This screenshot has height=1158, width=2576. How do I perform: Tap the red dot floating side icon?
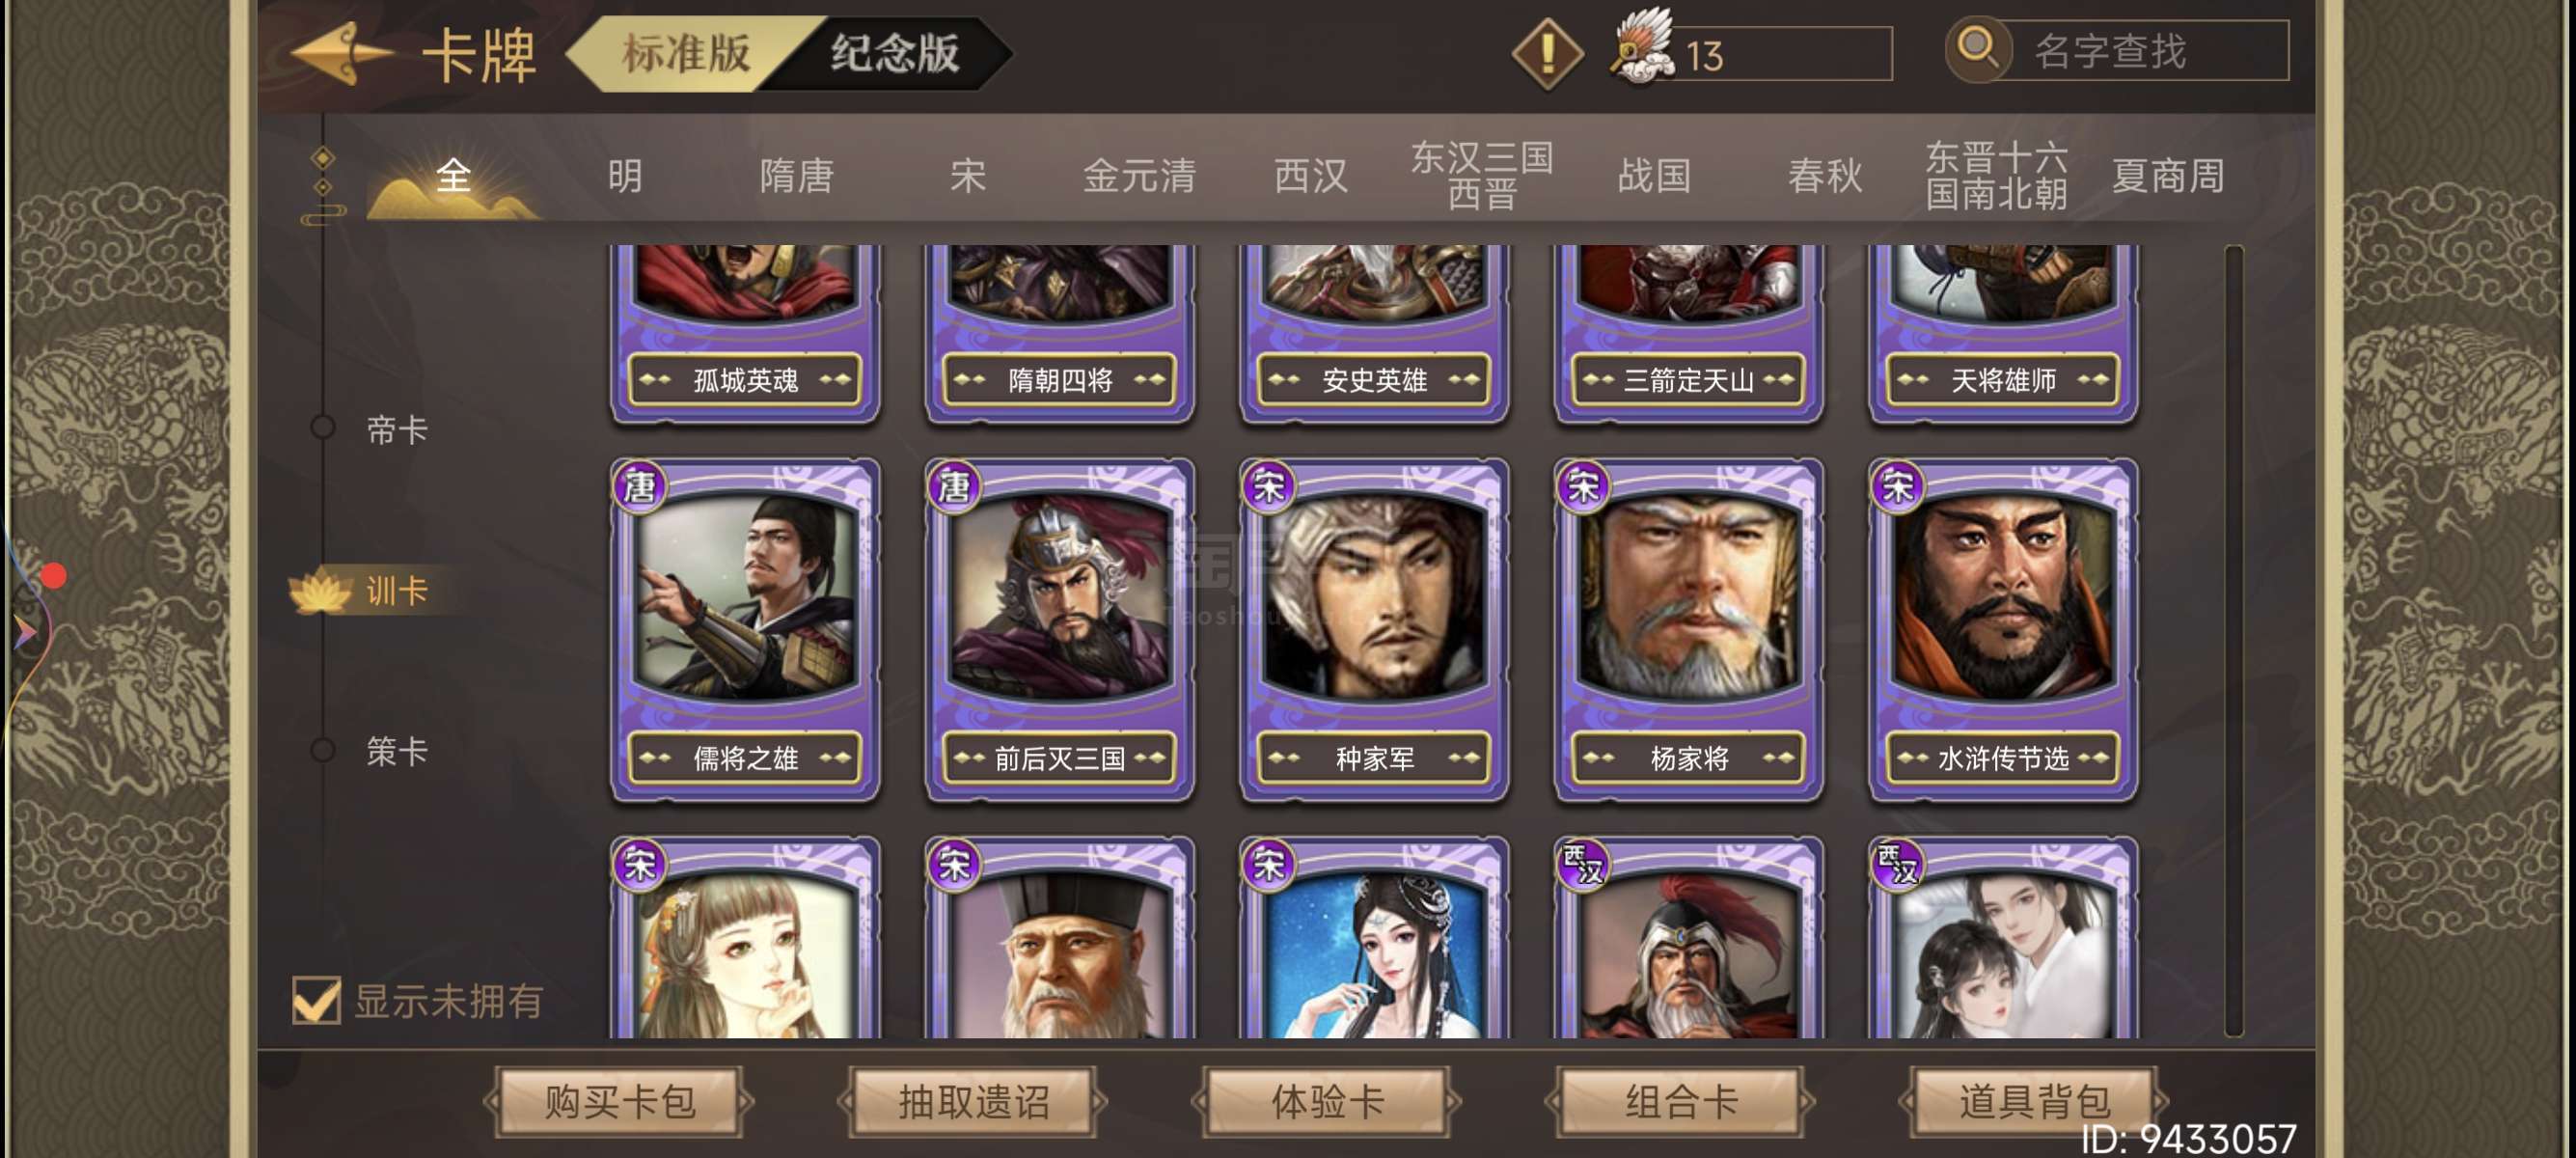click(53, 575)
